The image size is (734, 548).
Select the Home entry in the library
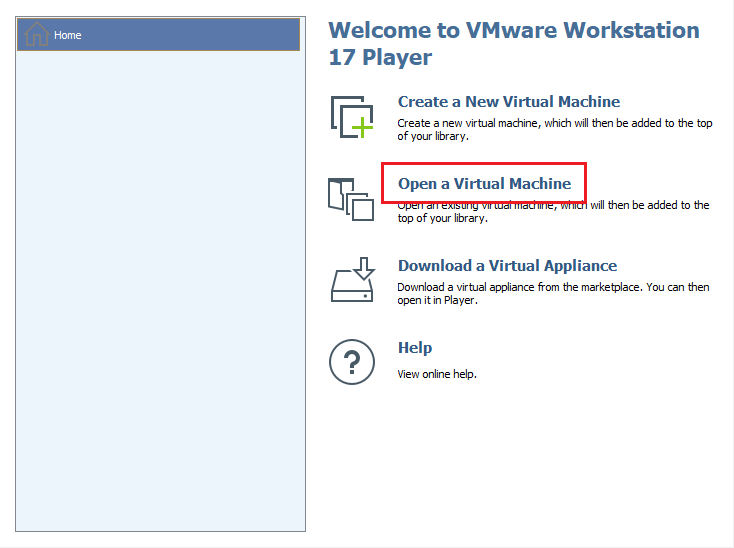click(x=158, y=35)
